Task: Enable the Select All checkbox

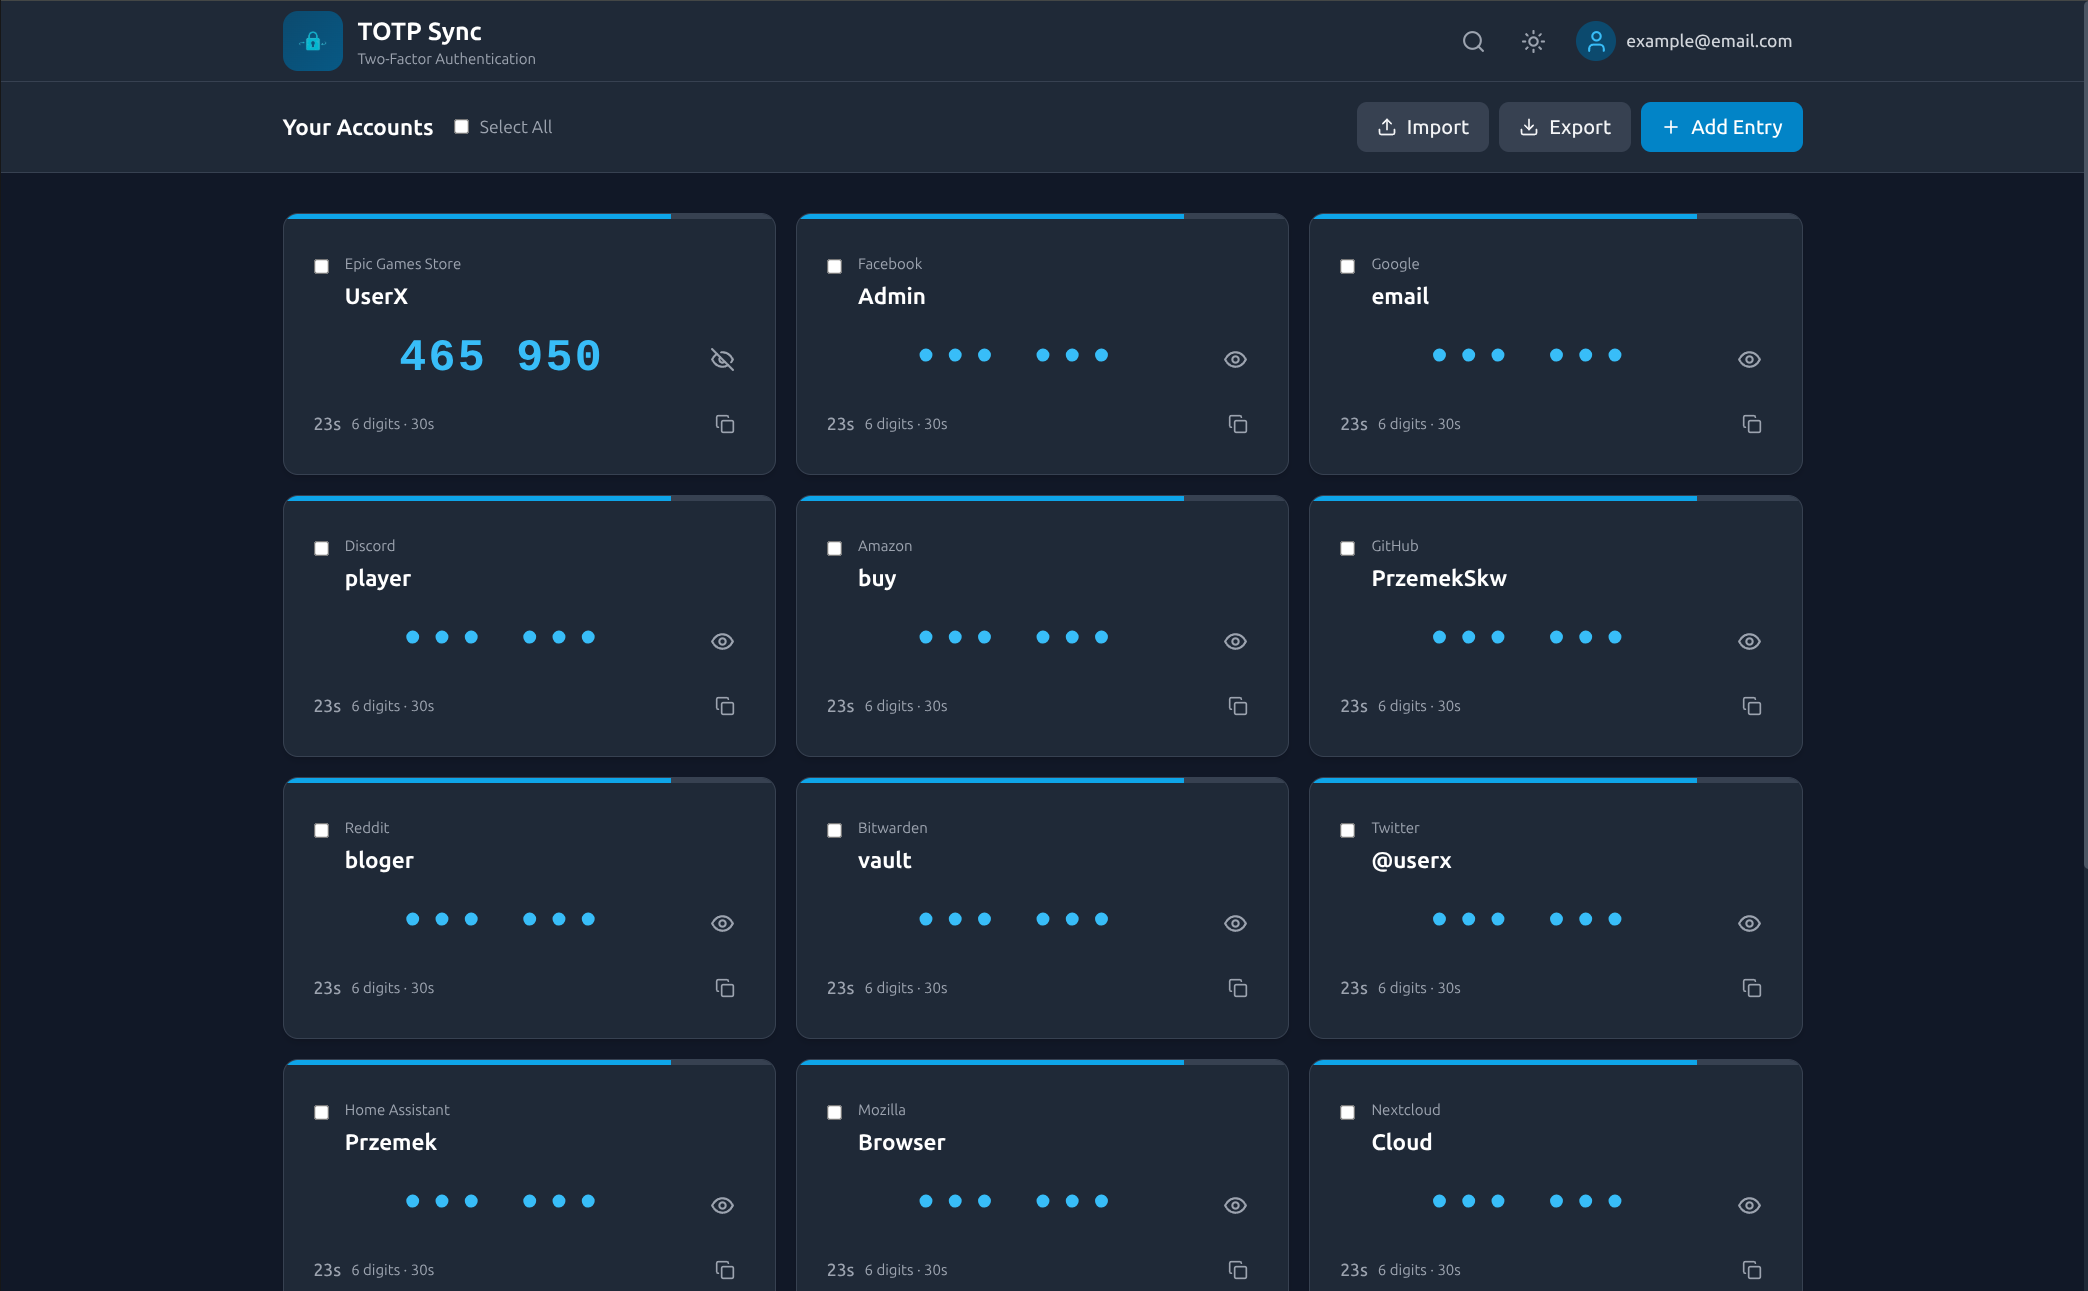Action: [x=461, y=126]
